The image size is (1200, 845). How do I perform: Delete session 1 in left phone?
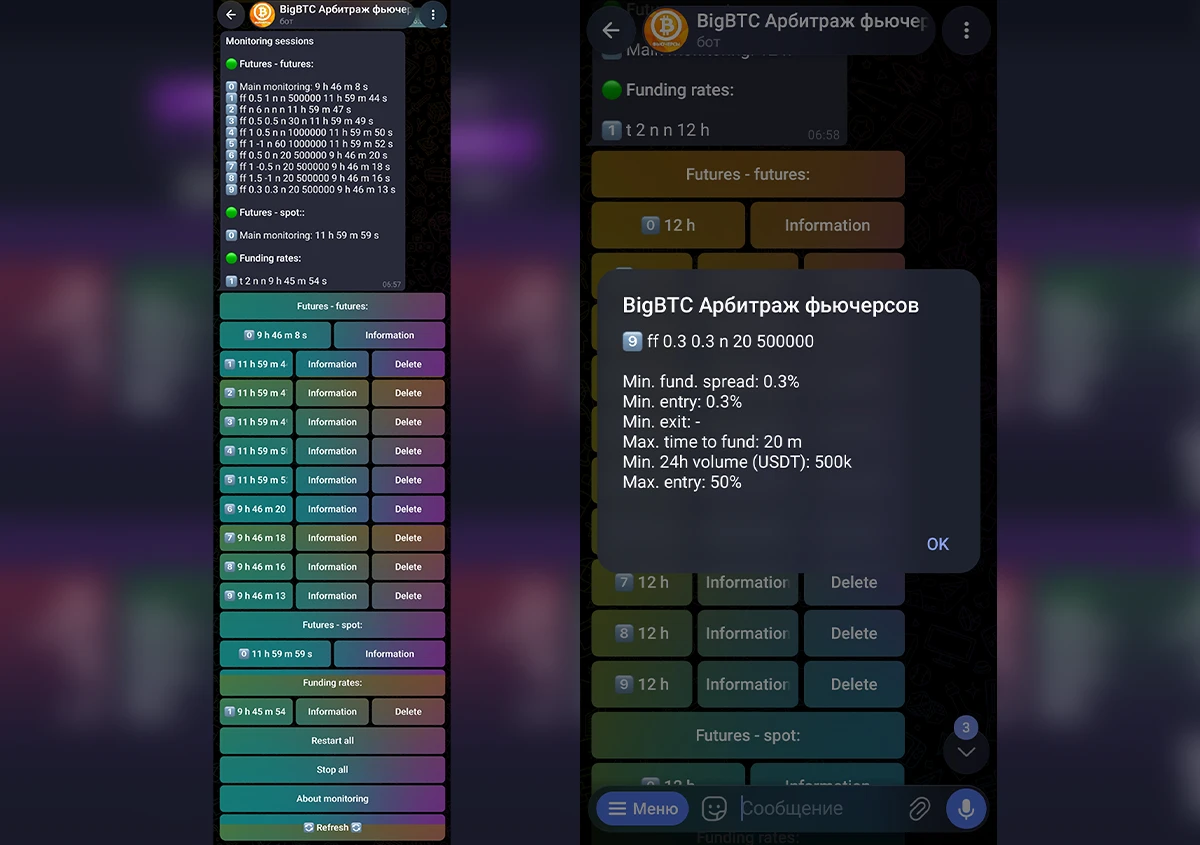[408, 364]
